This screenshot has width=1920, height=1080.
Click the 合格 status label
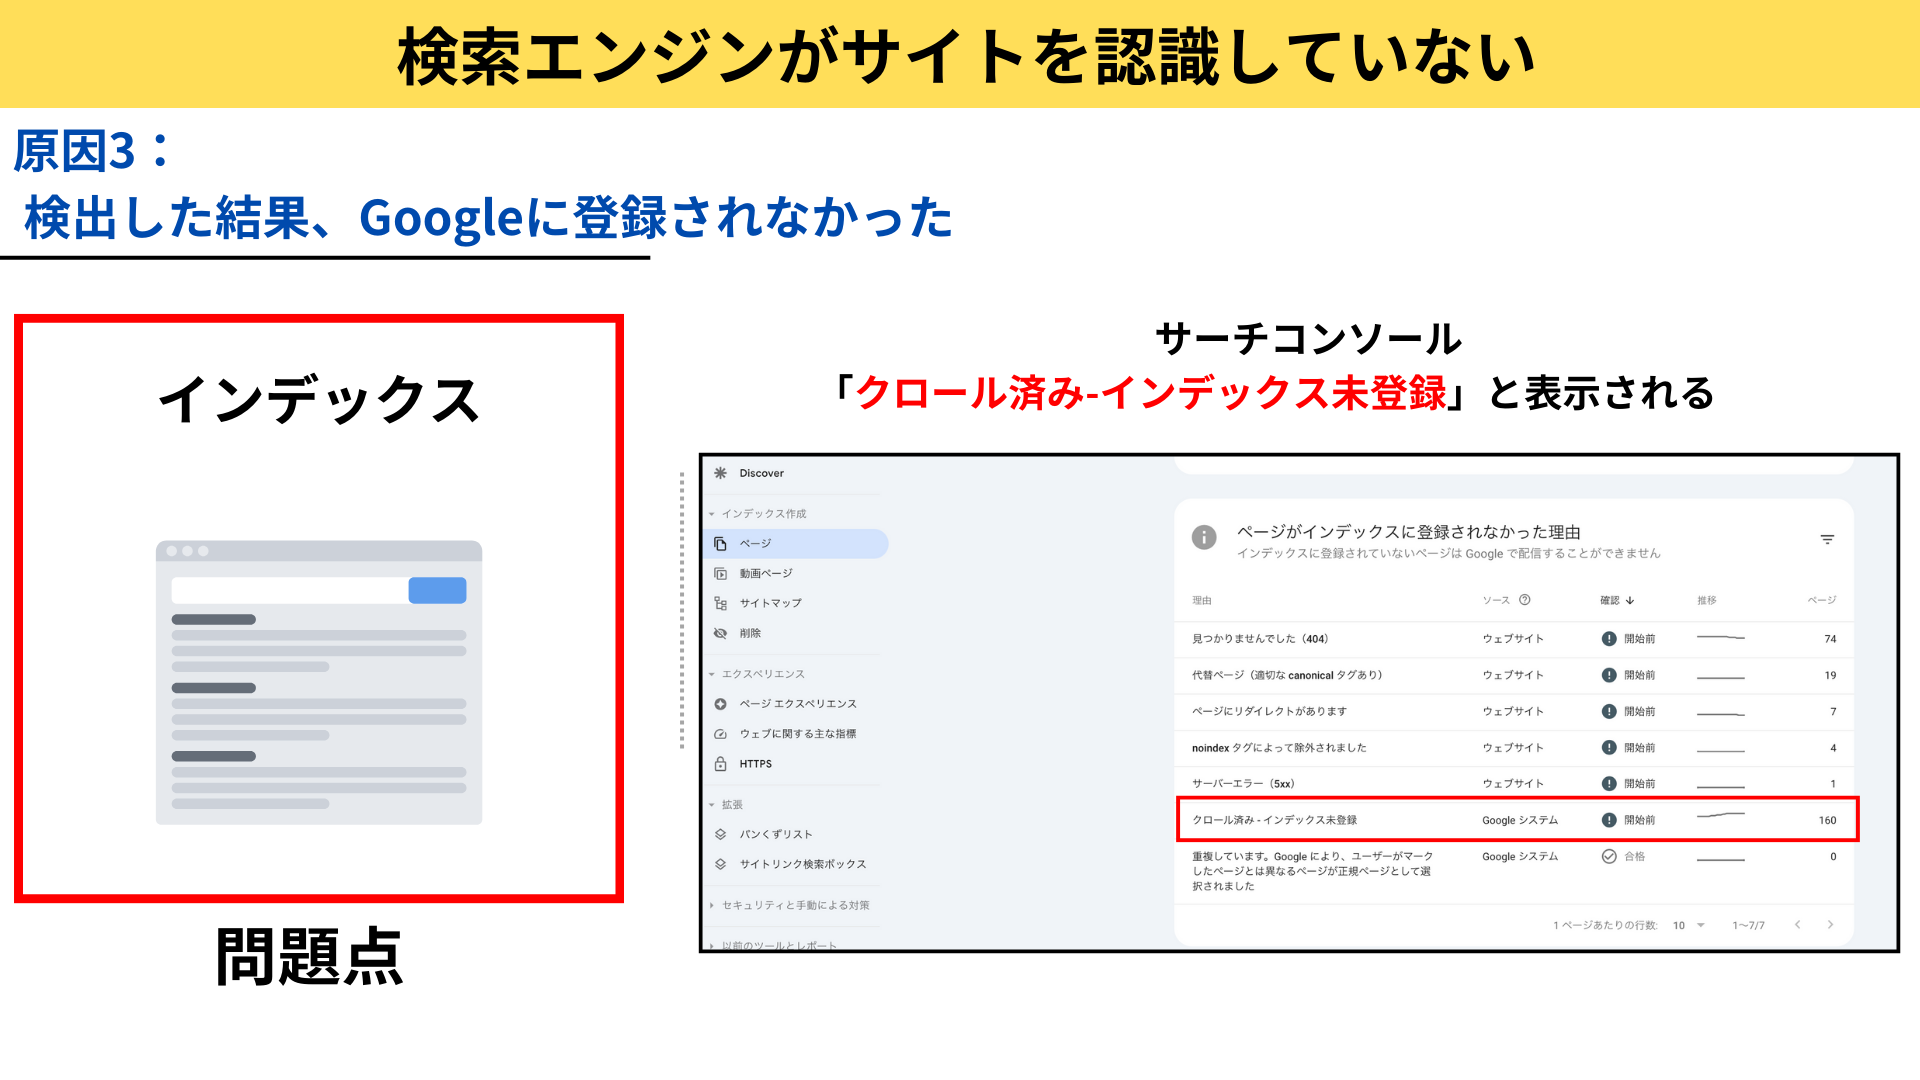click(x=1635, y=857)
